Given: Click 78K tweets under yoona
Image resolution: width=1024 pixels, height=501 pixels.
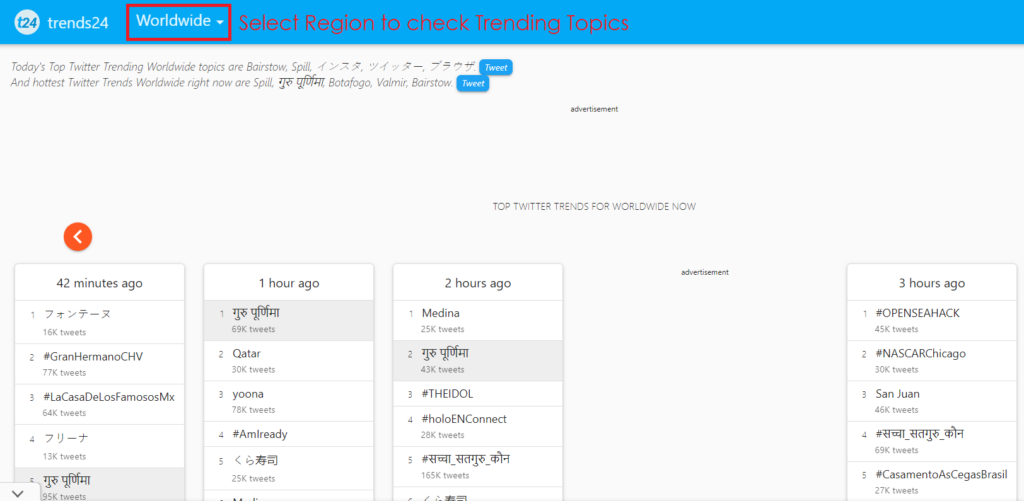Looking at the screenshot, I should (253, 410).
